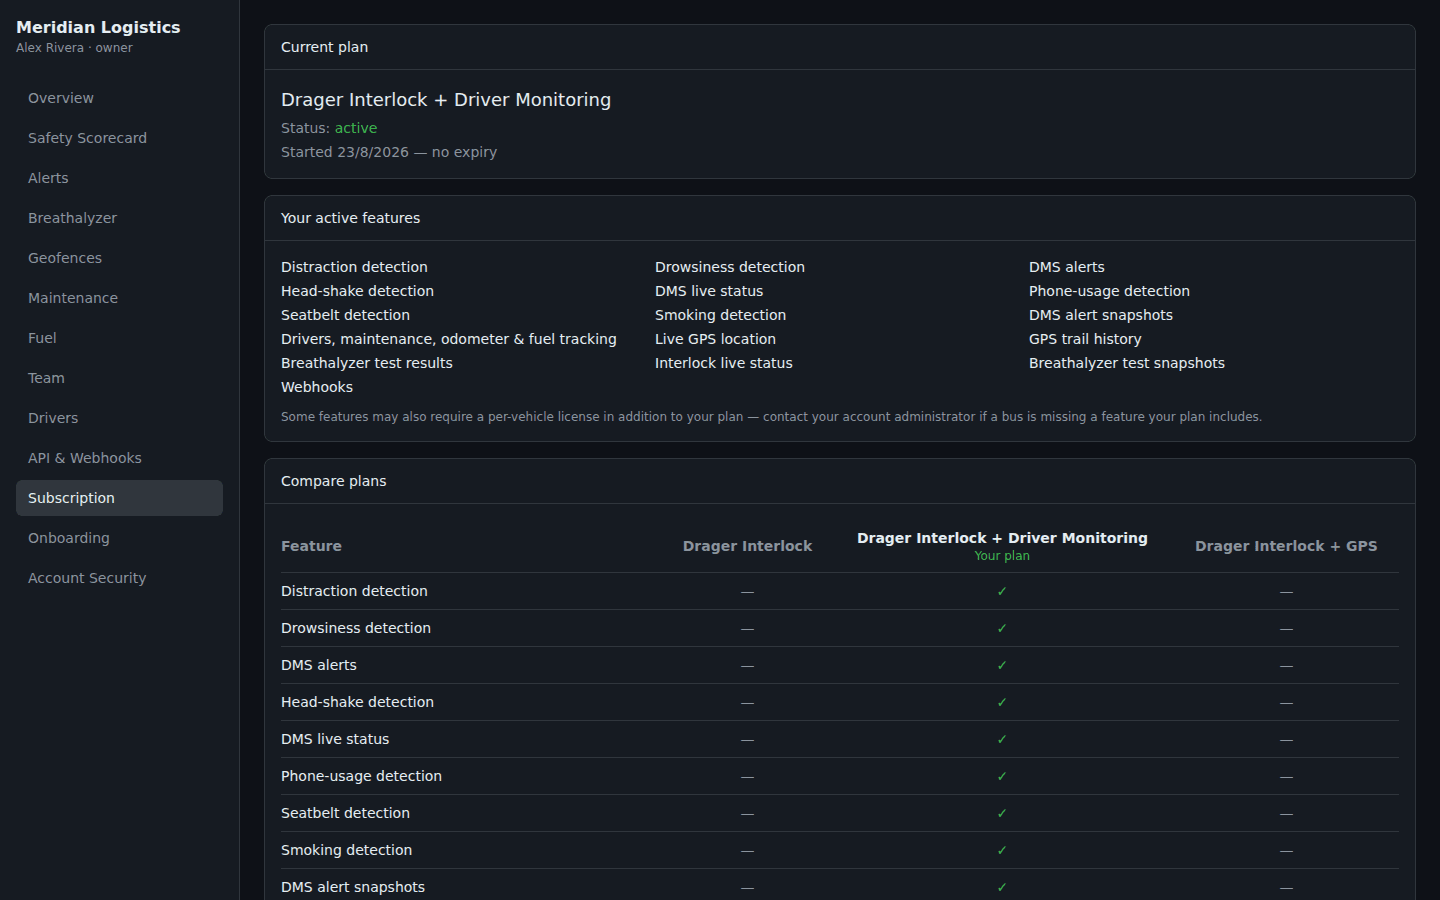This screenshot has height=900, width=1440.
Task: Click the Drowsiness detection row checkmark
Action: (1002, 628)
